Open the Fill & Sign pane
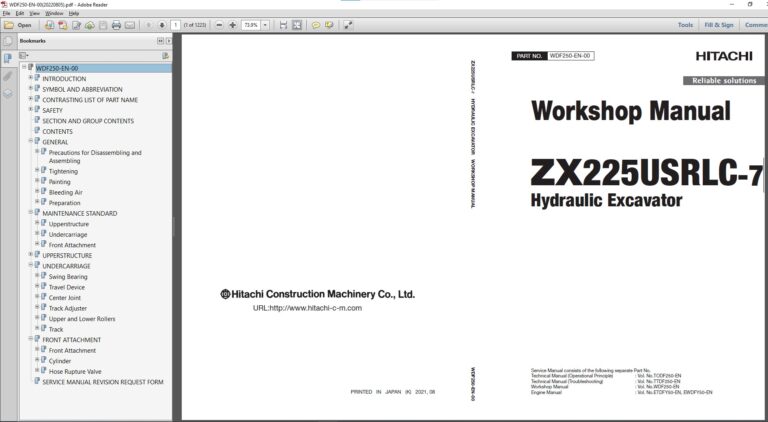The image size is (768, 422). point(719,25)
